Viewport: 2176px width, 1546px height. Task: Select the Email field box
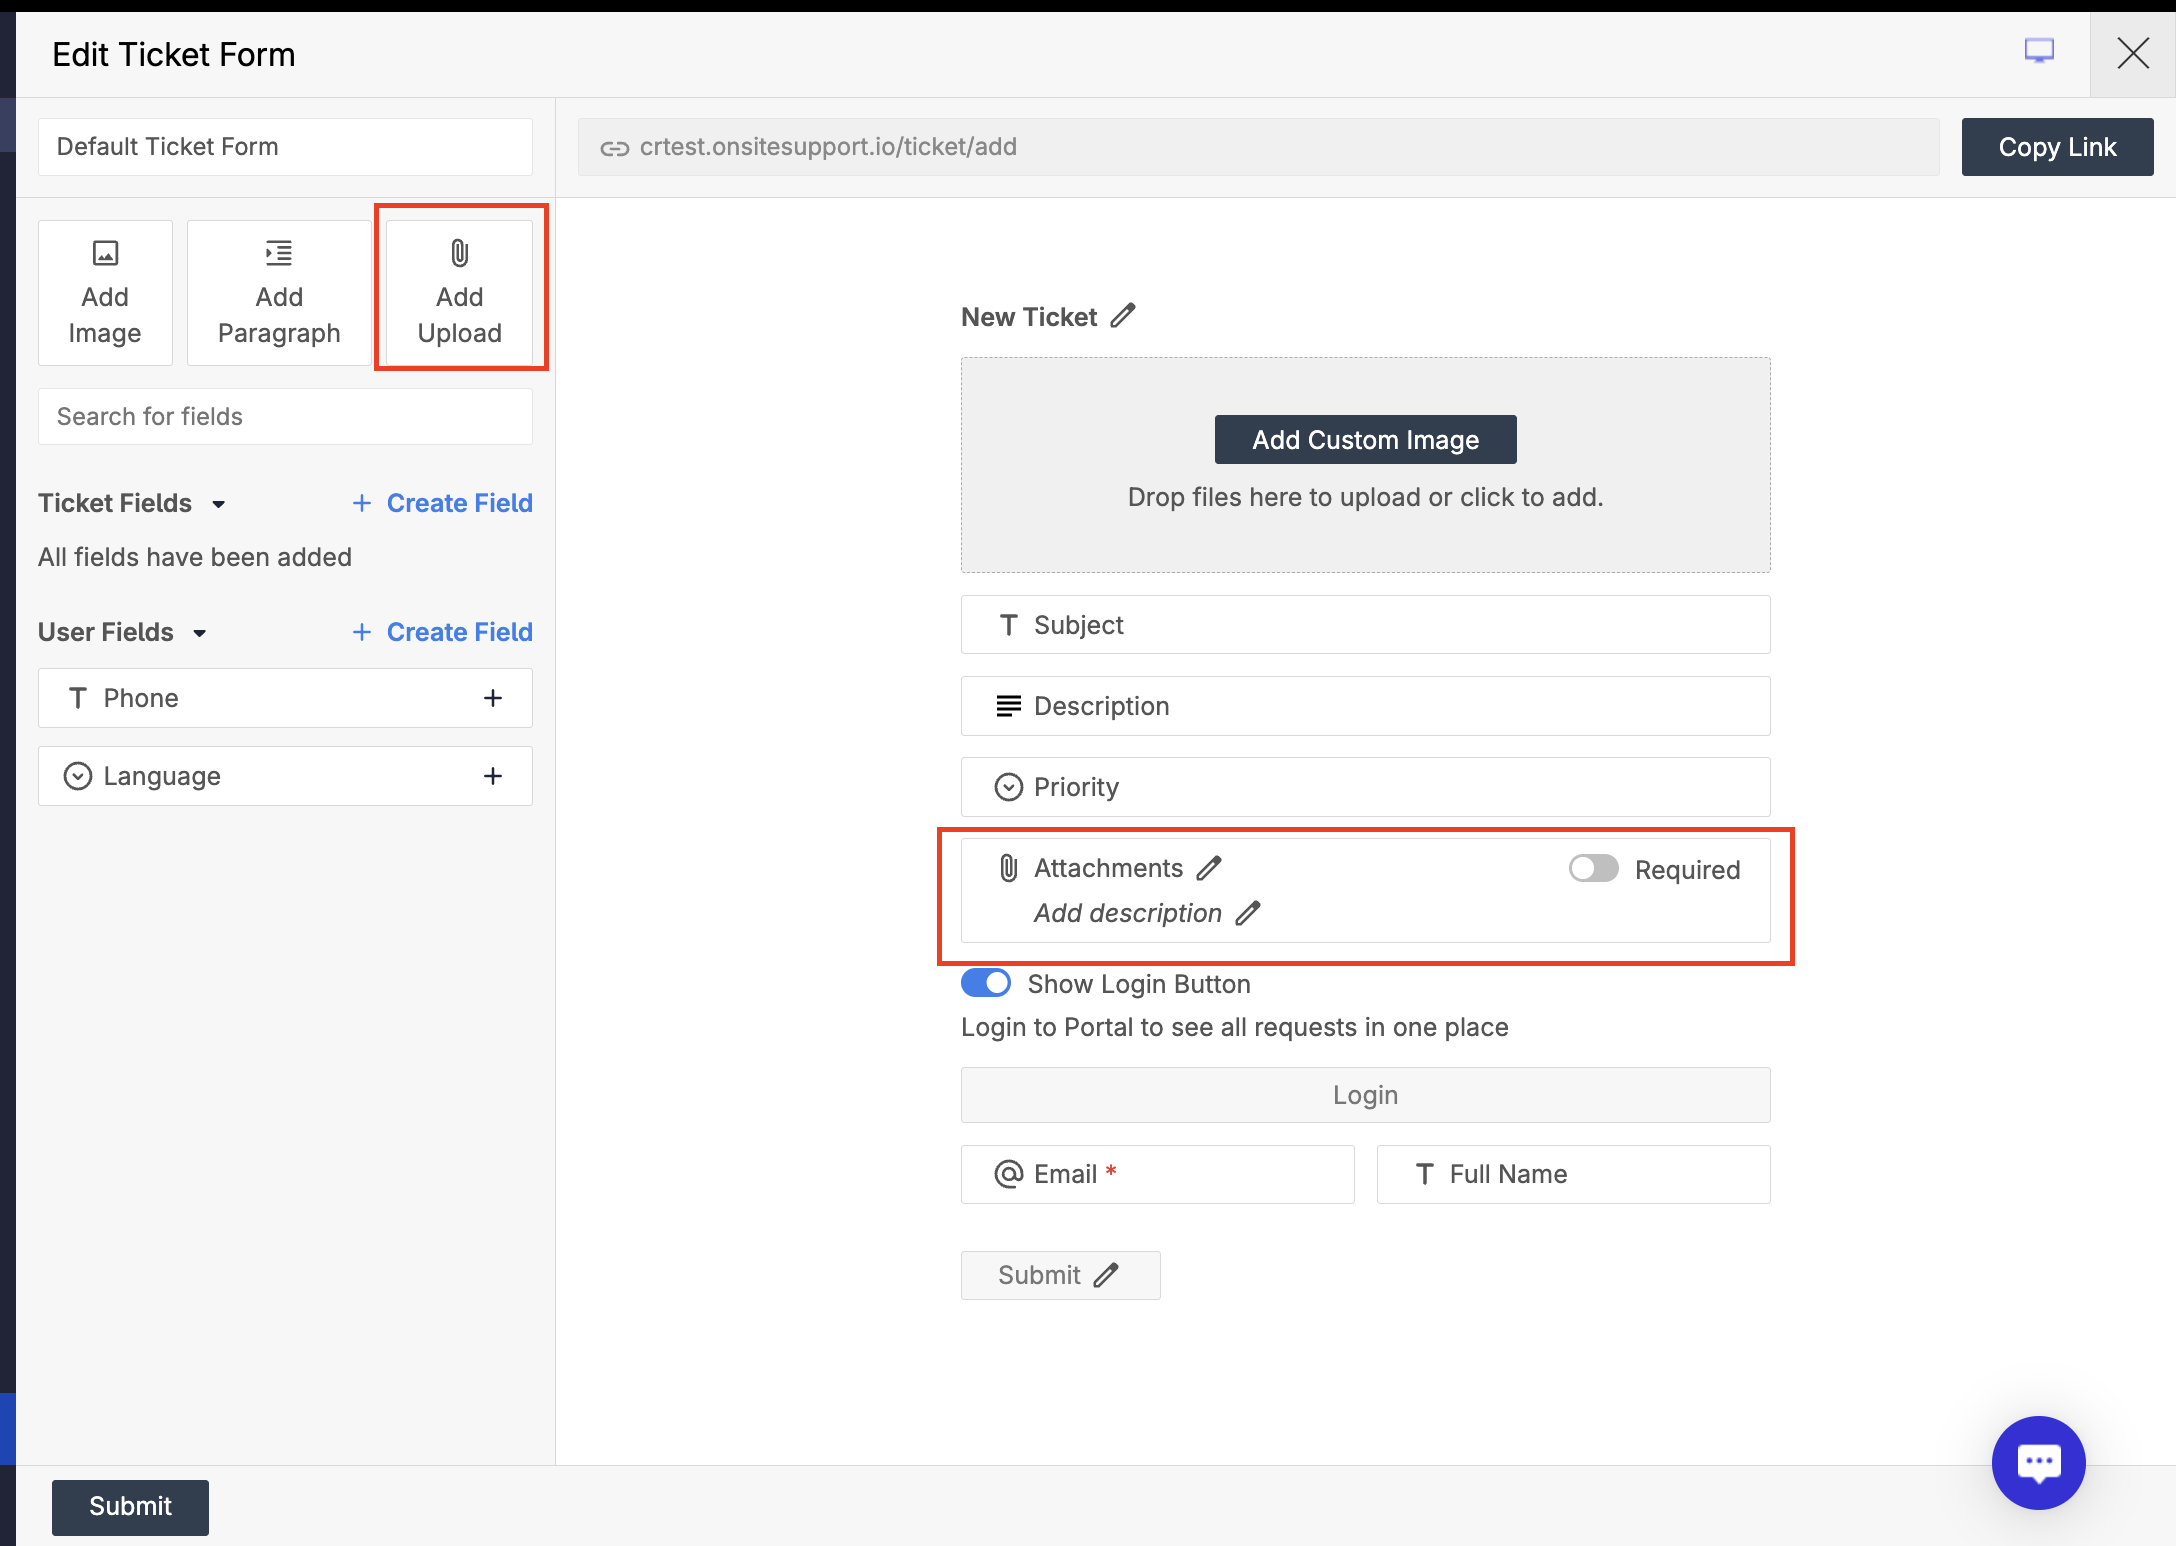click(1157, 1174)
